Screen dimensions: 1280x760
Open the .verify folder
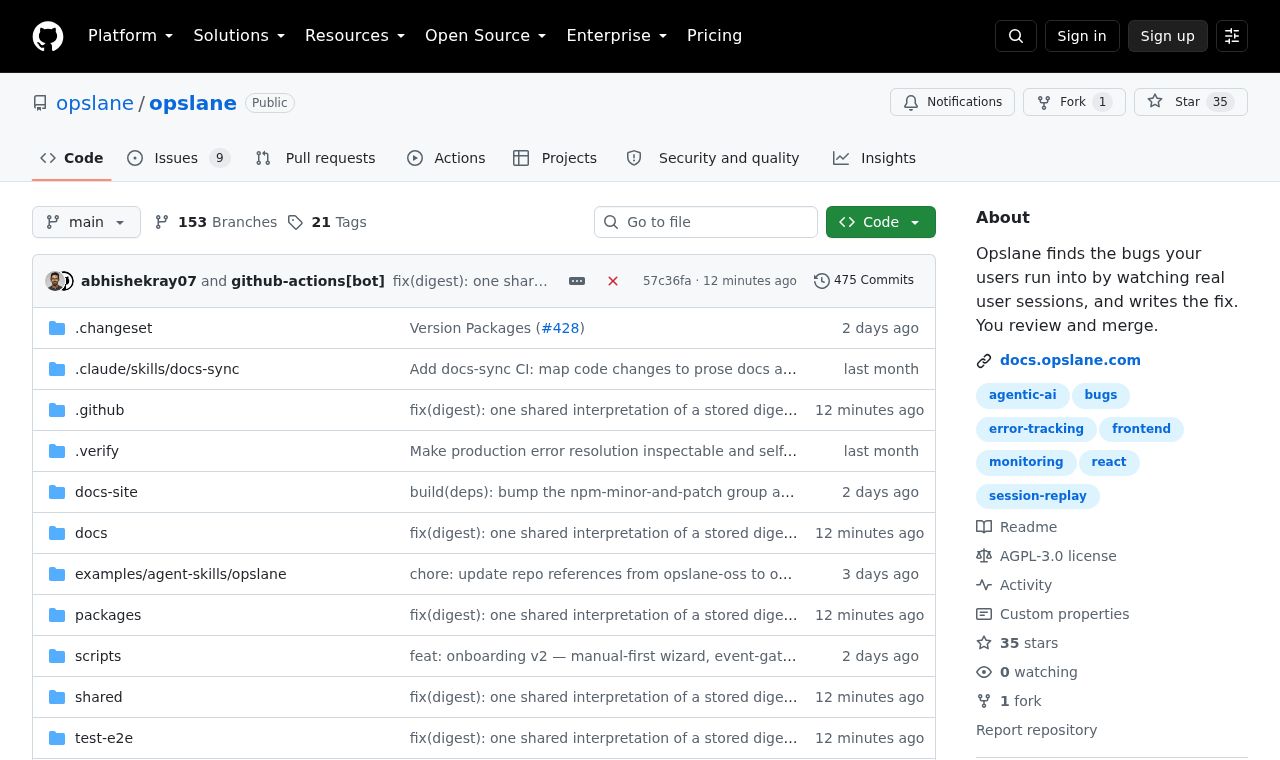click(97, 451)
